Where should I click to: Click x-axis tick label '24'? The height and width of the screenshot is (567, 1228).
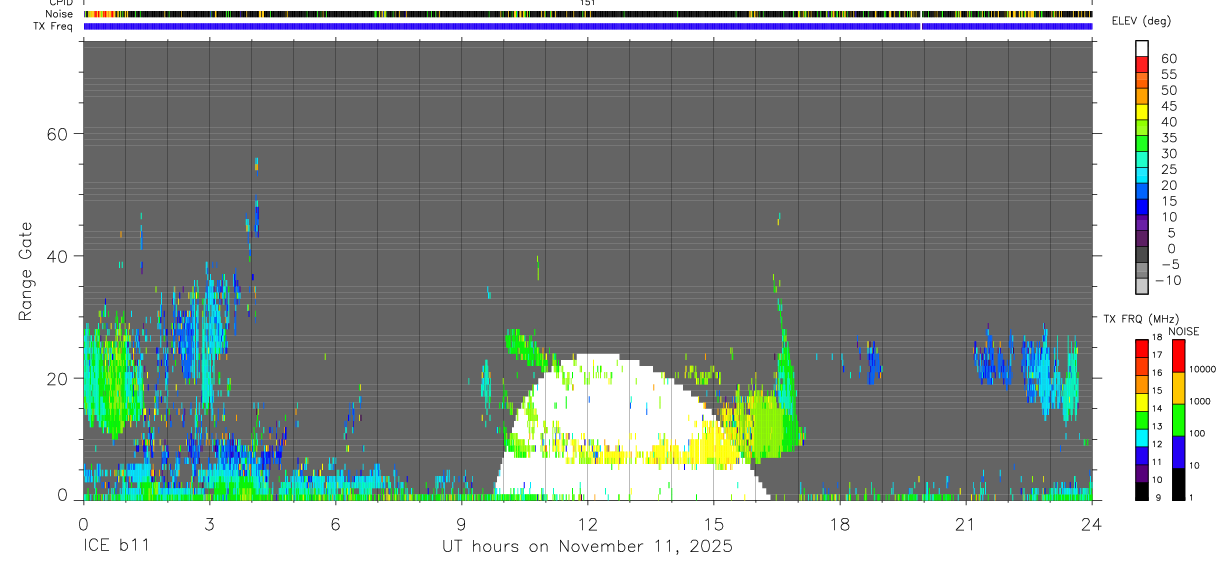click(1092, 524)
